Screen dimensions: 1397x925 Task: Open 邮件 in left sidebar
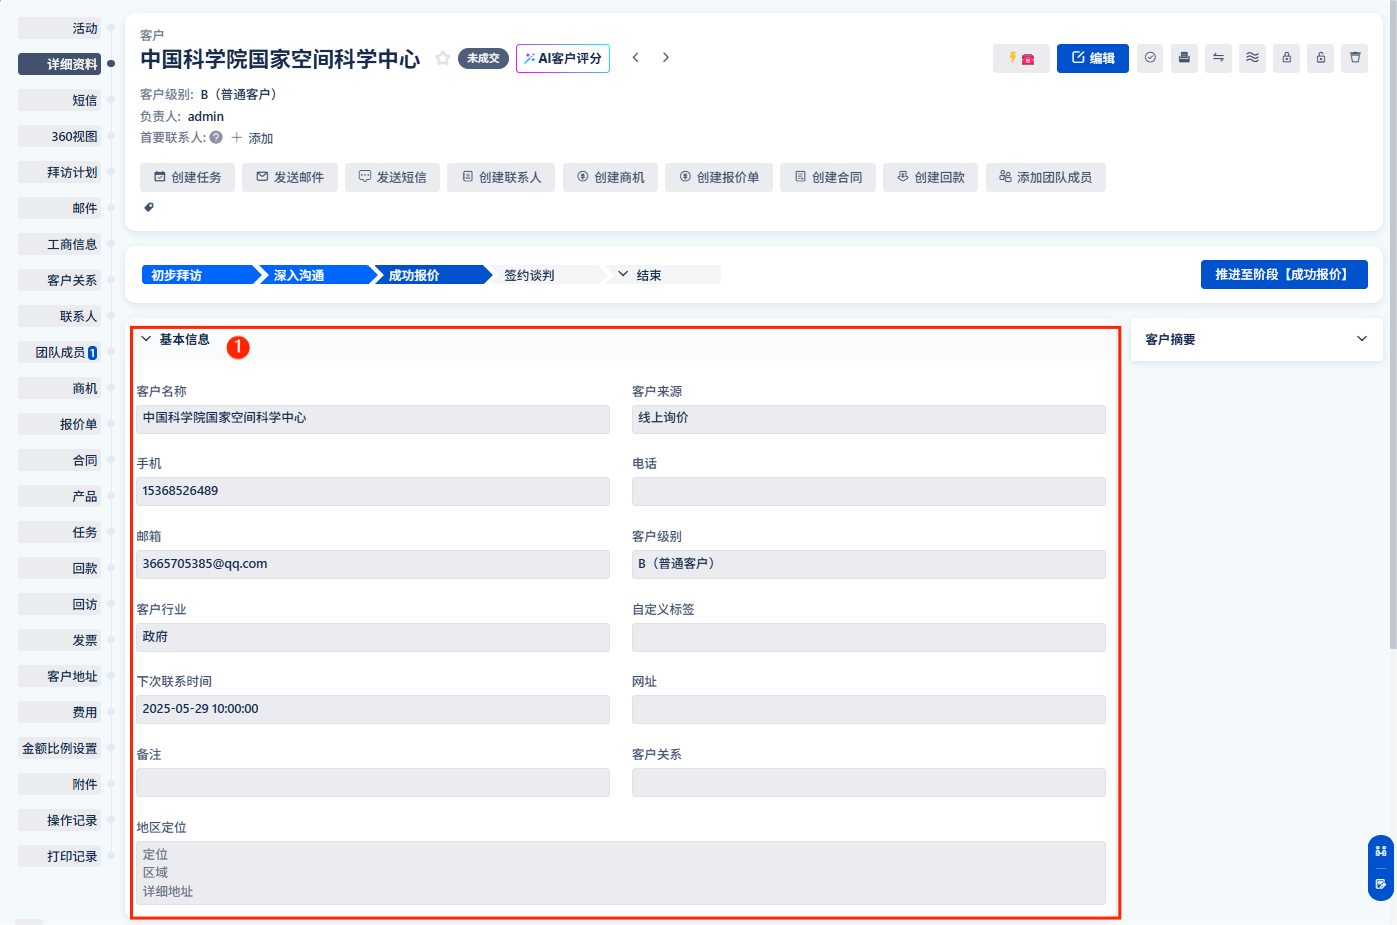click(x=59, y=208)
